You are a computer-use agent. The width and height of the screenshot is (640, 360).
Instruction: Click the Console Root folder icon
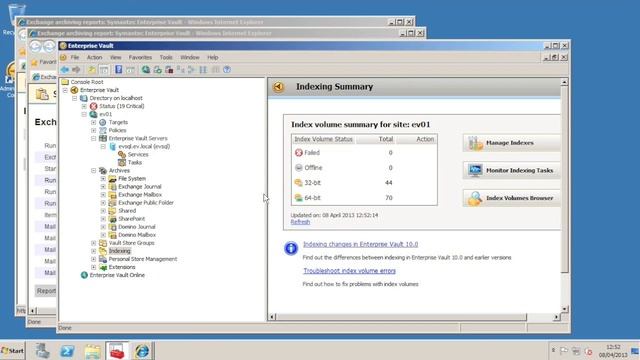65,82
